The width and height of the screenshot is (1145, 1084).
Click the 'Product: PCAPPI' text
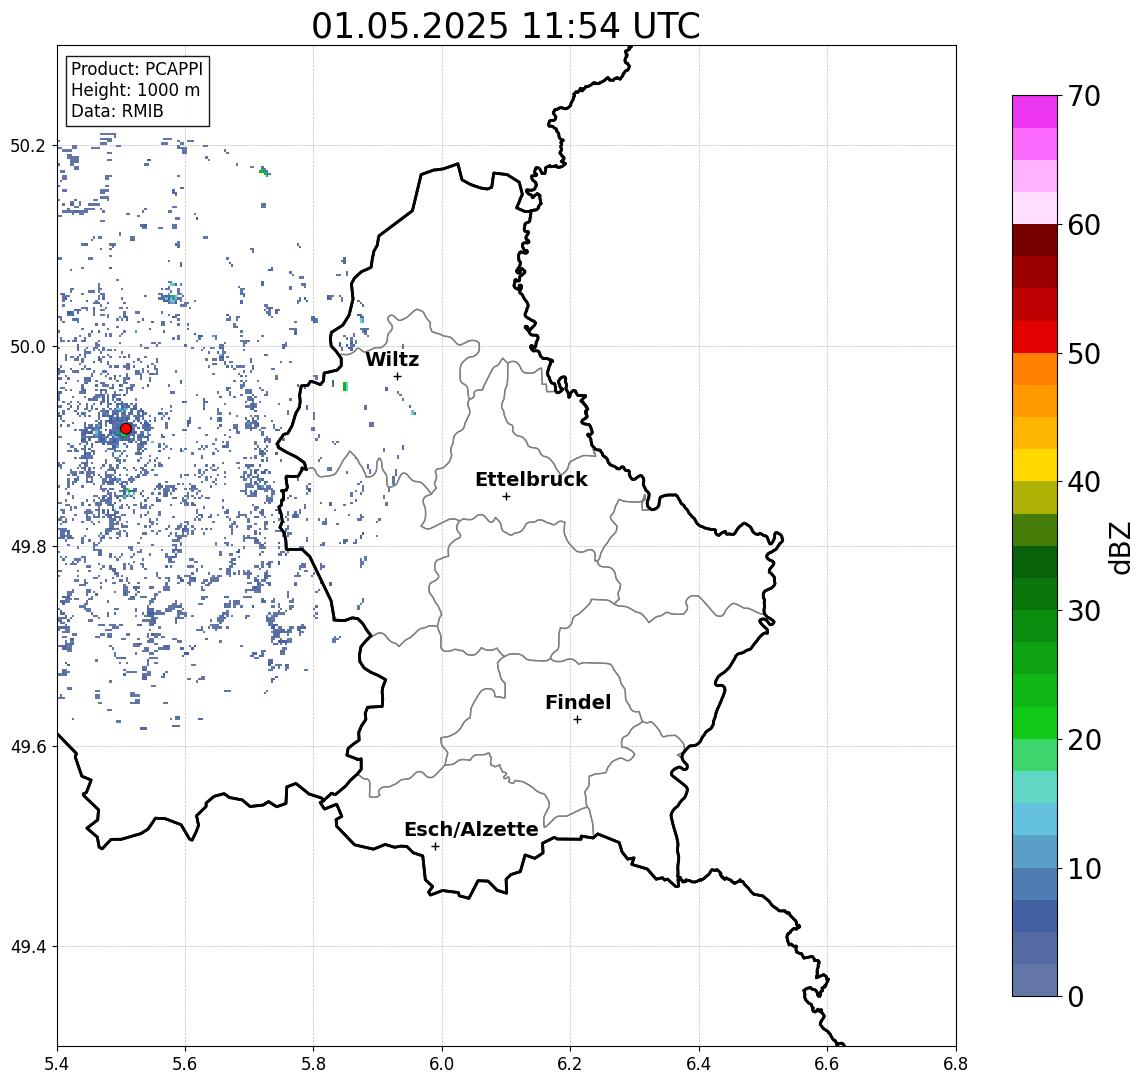pyautogui.click(x=137, y=69)
